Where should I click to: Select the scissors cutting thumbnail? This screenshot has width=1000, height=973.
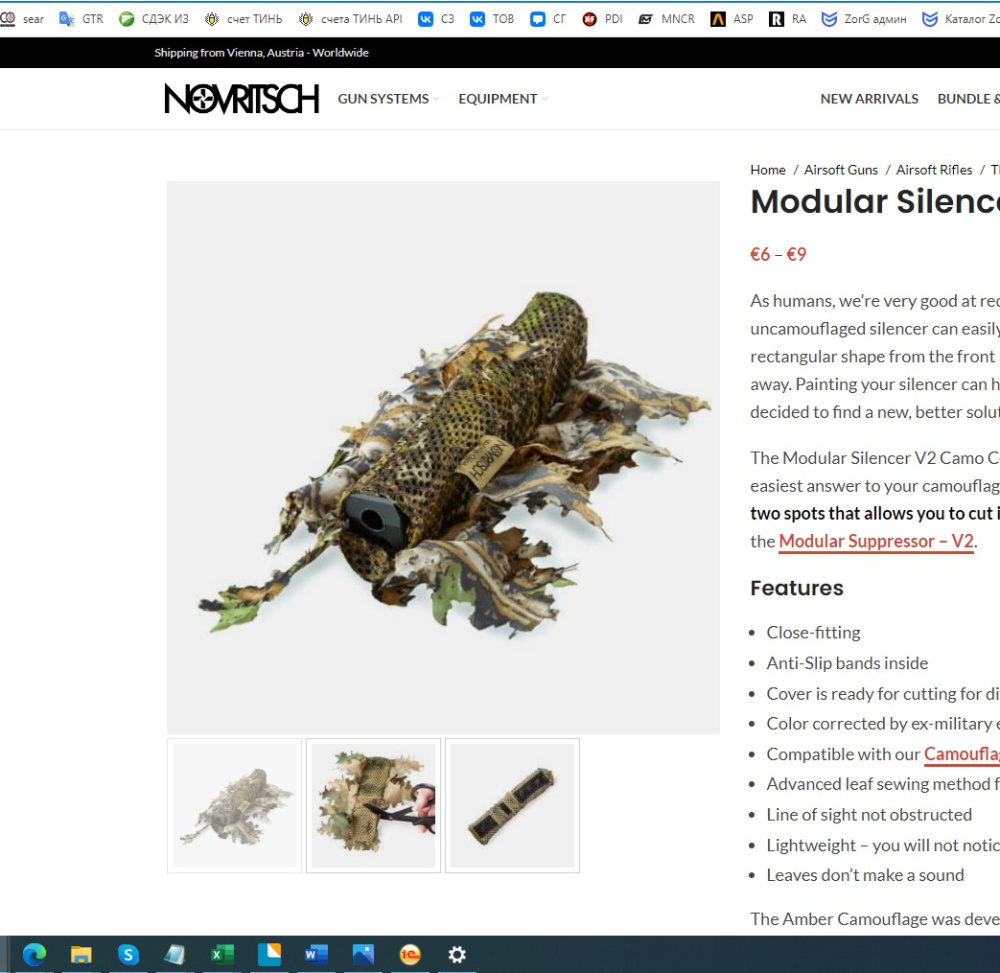pos(373,805)
